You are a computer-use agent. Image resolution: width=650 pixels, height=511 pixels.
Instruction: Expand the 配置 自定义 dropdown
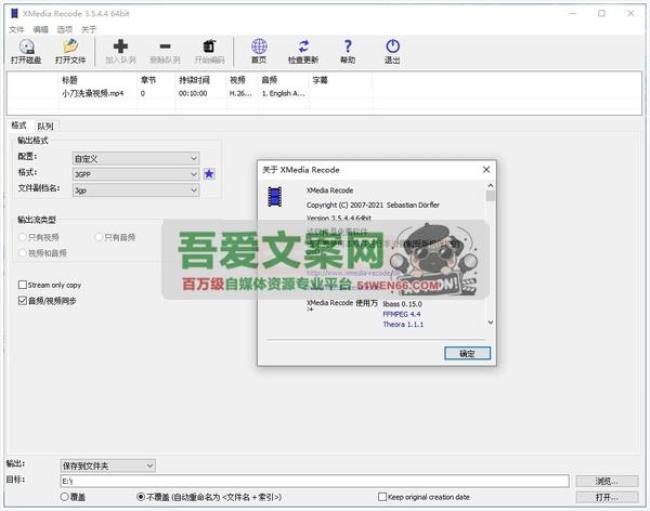[x=136, y=158]
